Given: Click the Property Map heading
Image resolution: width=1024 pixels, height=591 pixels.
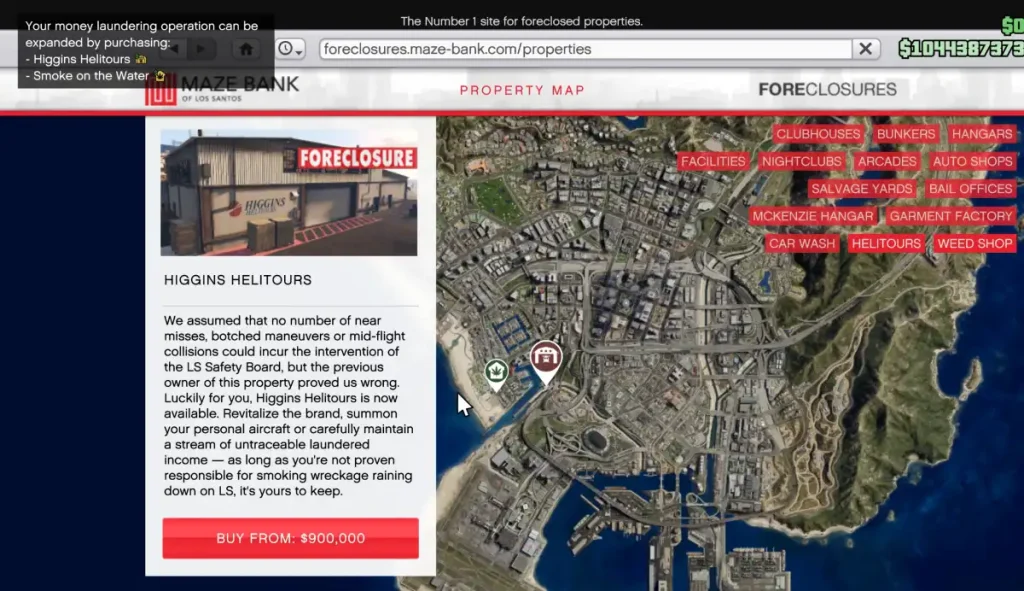Looking at the screenshot, I should point(522,90).
